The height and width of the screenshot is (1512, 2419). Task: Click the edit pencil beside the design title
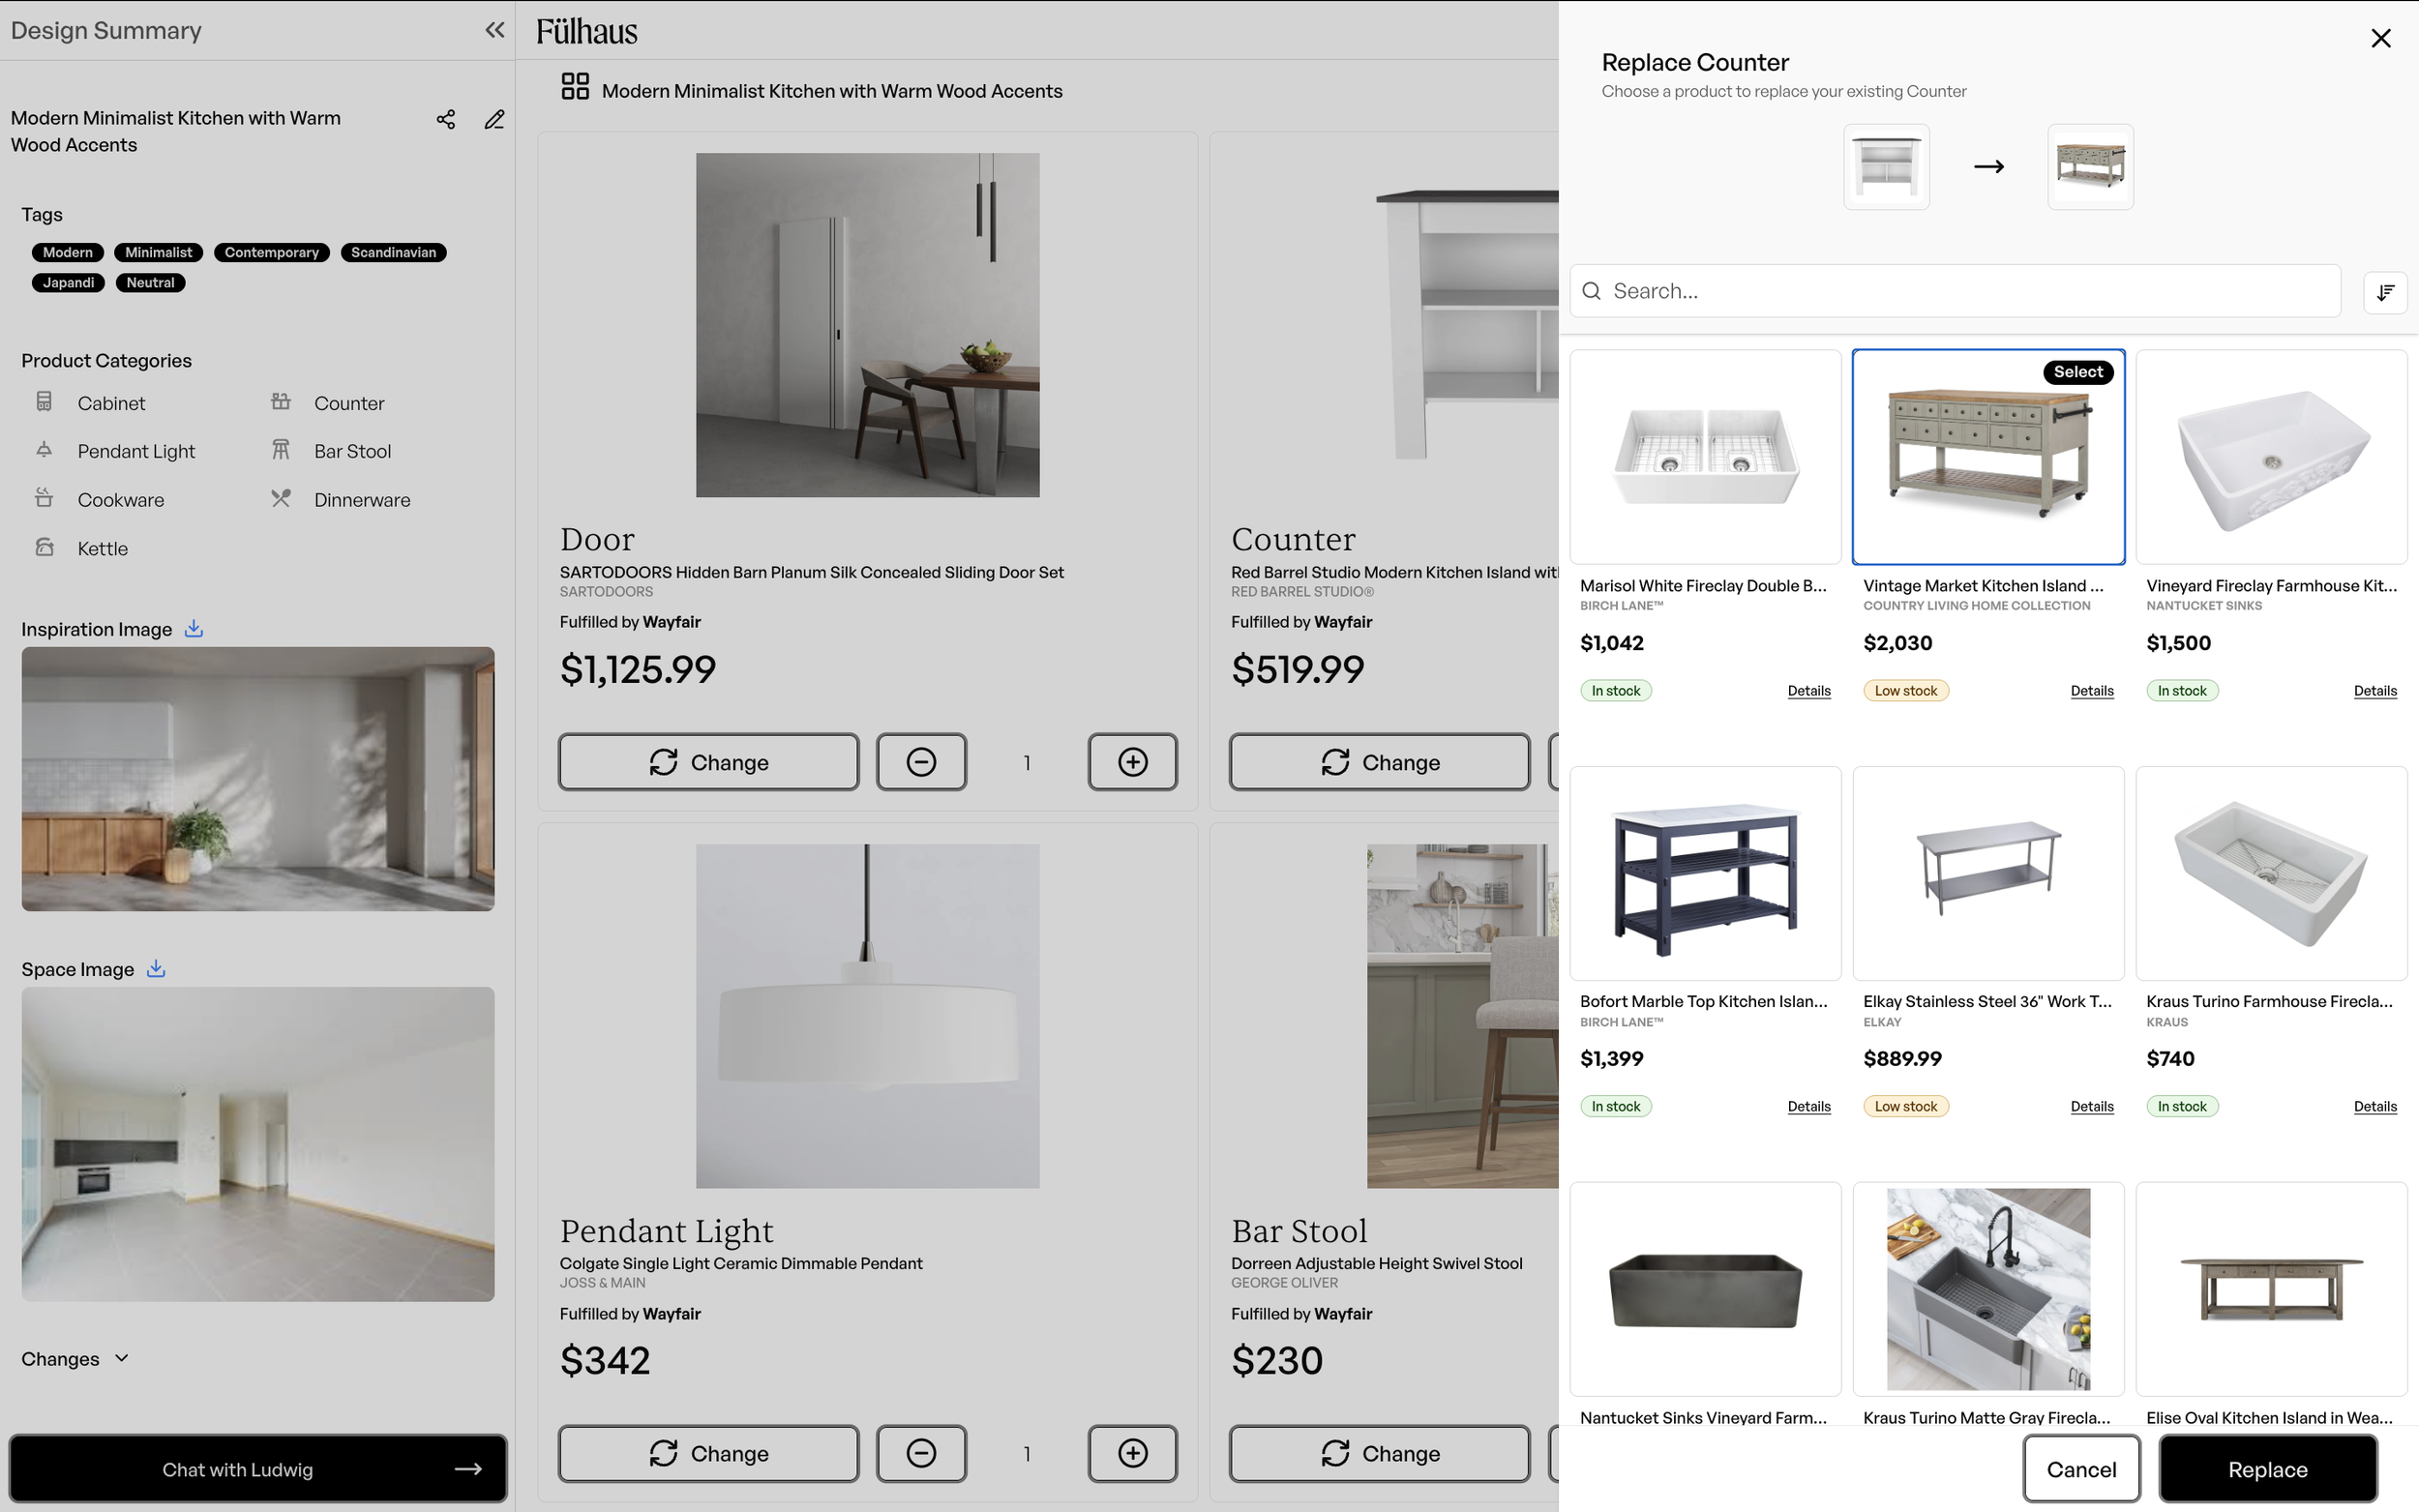click(494, 119)
